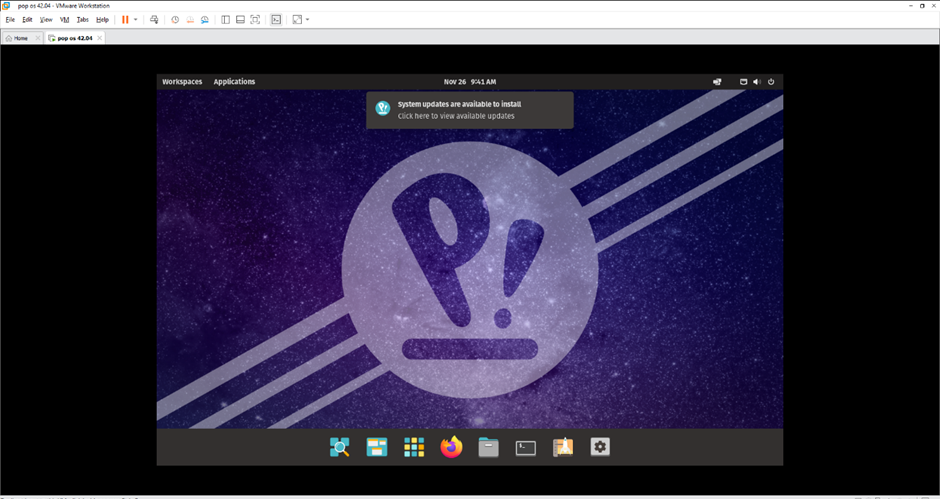The image size is (940, 499).
Task: Open the Files manager in dock
Action: [x=488, y=448]
